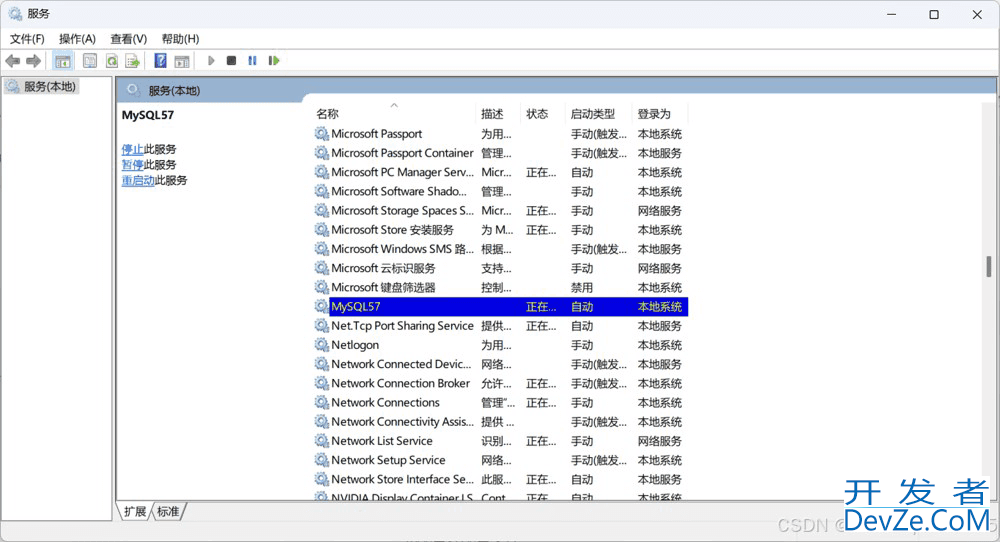The width and height of the screenshot is (1000, 542).
Task: Click the gear icon of MySQL57 row
Action: point(321,307)
